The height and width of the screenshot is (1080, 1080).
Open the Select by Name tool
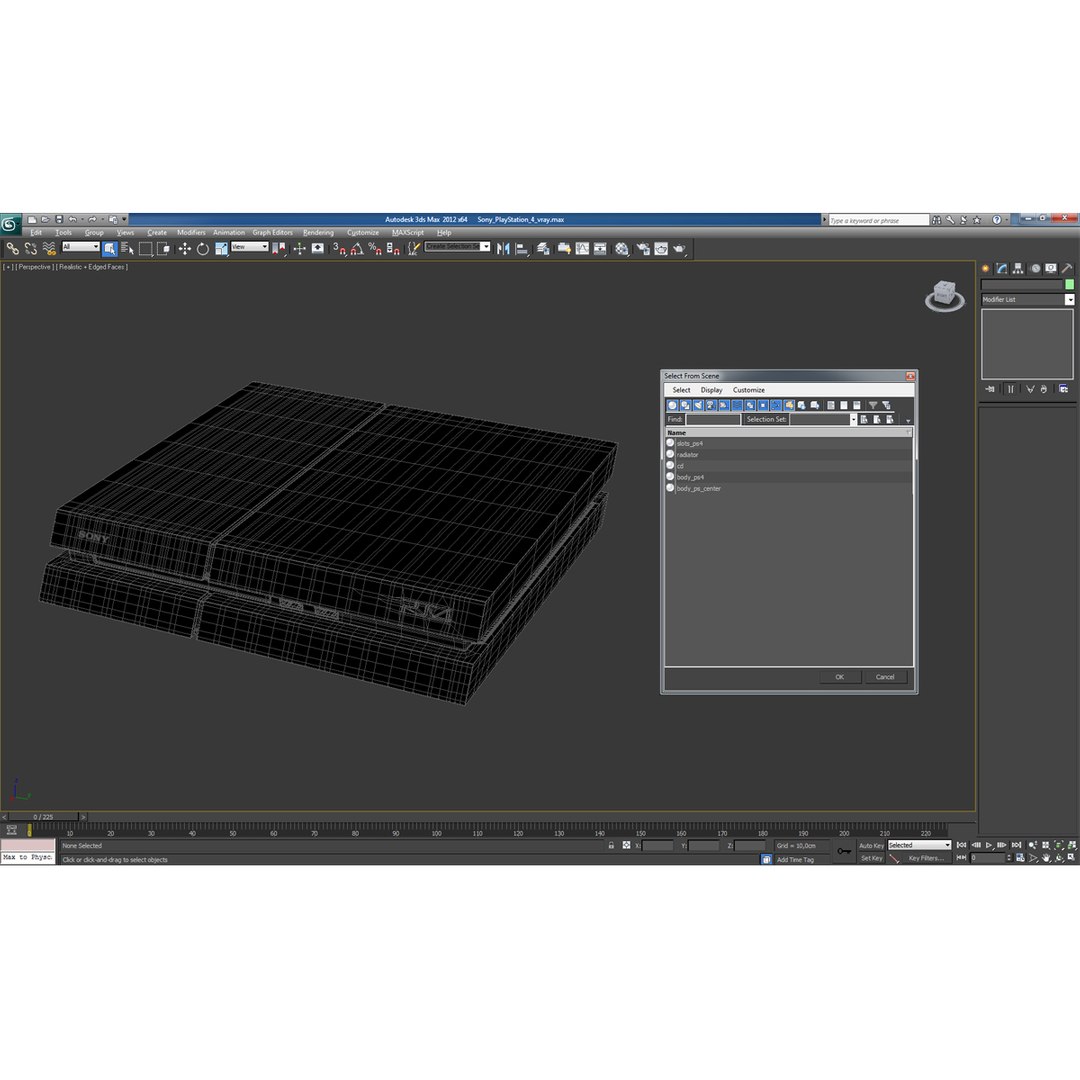pyautogui.click(x=127, y=249)
